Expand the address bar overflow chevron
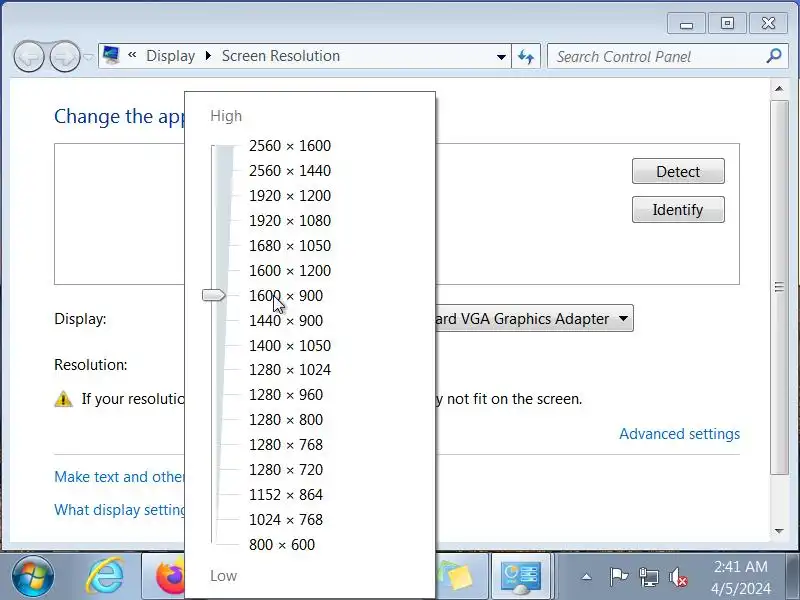Screen dimensions: 800x600 (x=132, y=55)
